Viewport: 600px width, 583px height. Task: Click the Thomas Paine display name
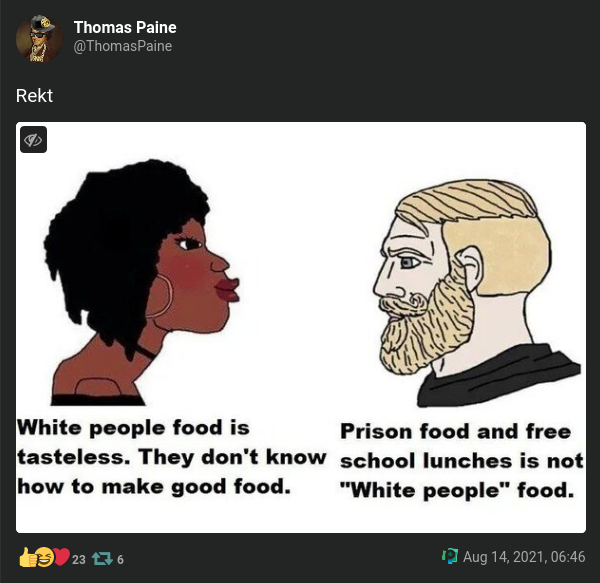pyautogui.click(x=125, y=28)
